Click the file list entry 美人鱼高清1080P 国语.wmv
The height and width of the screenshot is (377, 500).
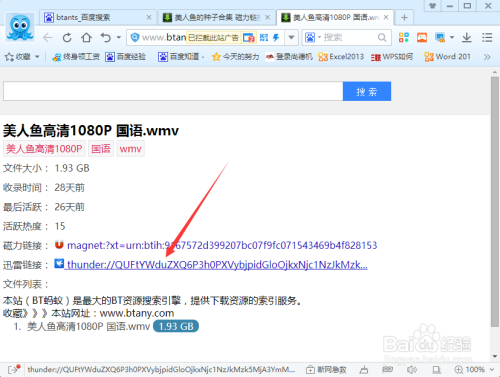tap(88, 326)
